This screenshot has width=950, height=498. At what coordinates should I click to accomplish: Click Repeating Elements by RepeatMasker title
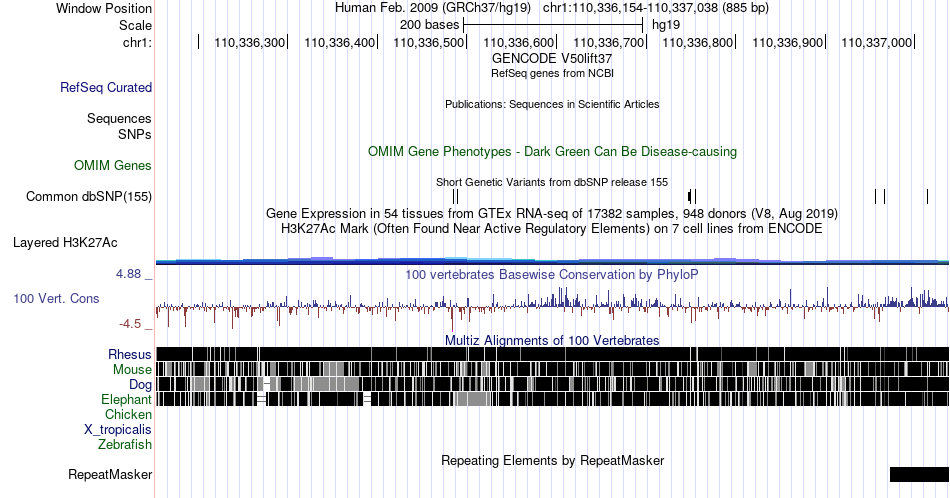(552, 460)
